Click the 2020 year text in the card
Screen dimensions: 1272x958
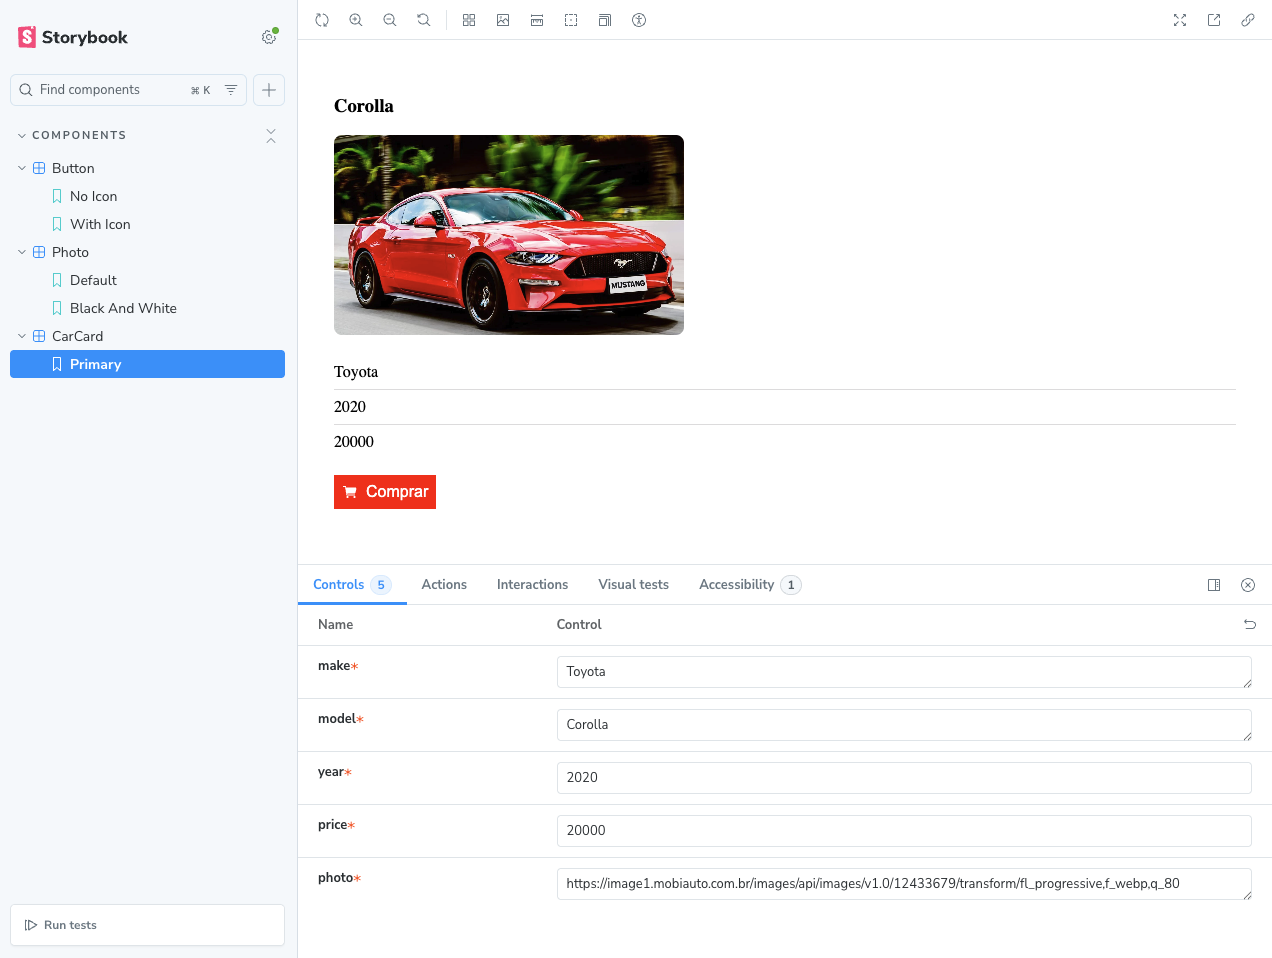click(x=350, y=407)
